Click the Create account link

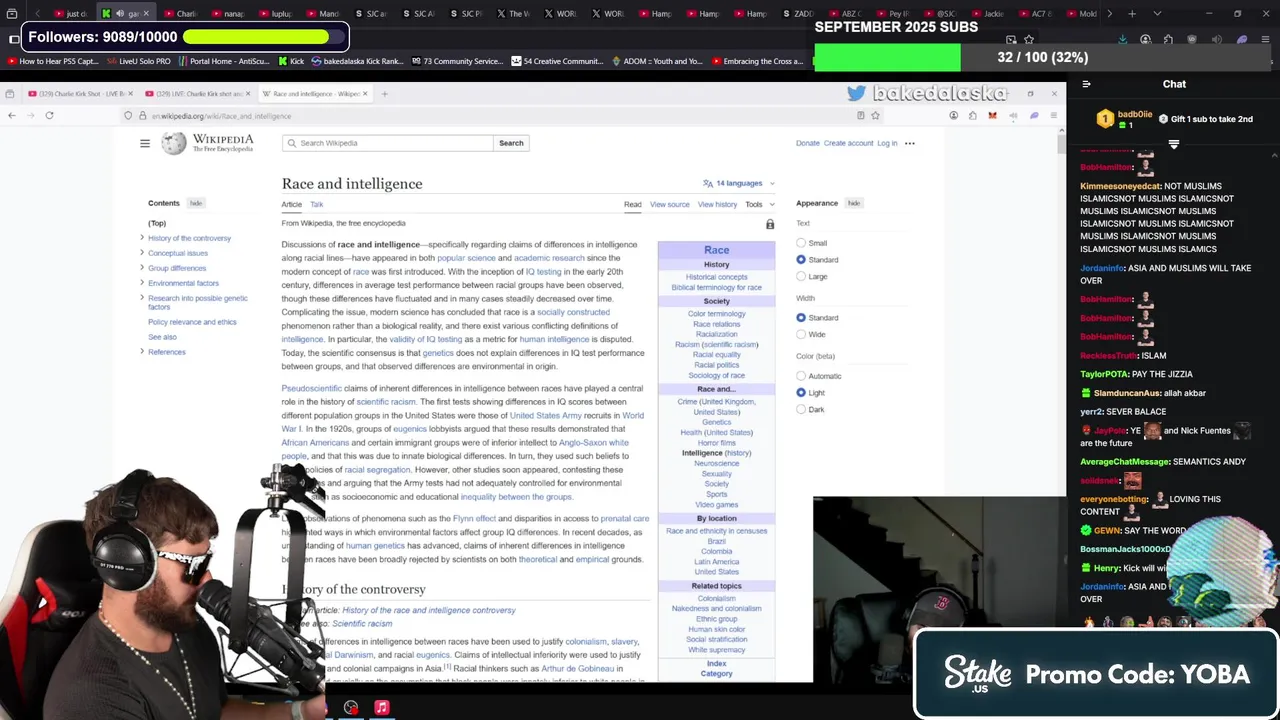848,143
